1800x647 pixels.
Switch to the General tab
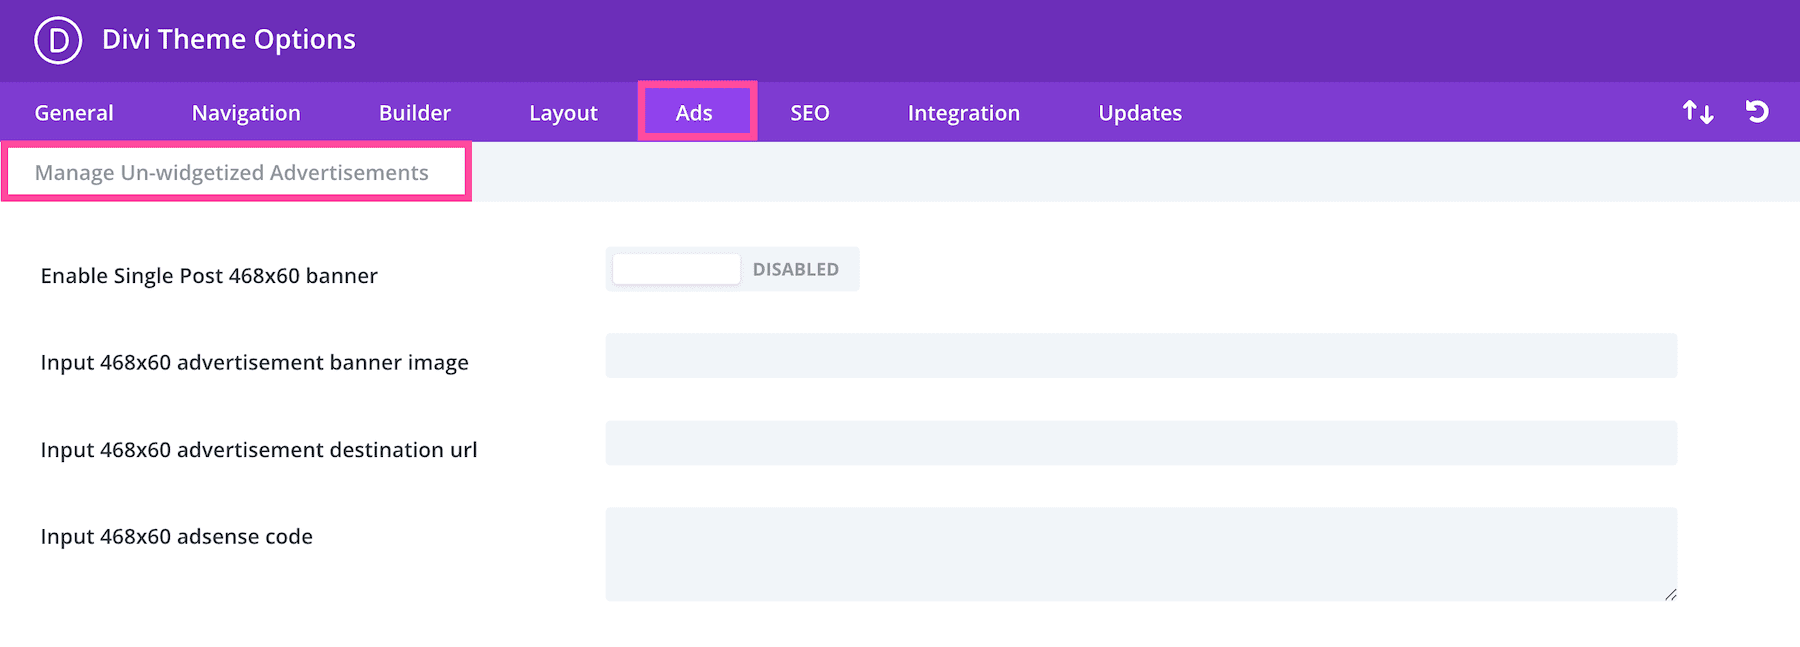coord(74,113)
